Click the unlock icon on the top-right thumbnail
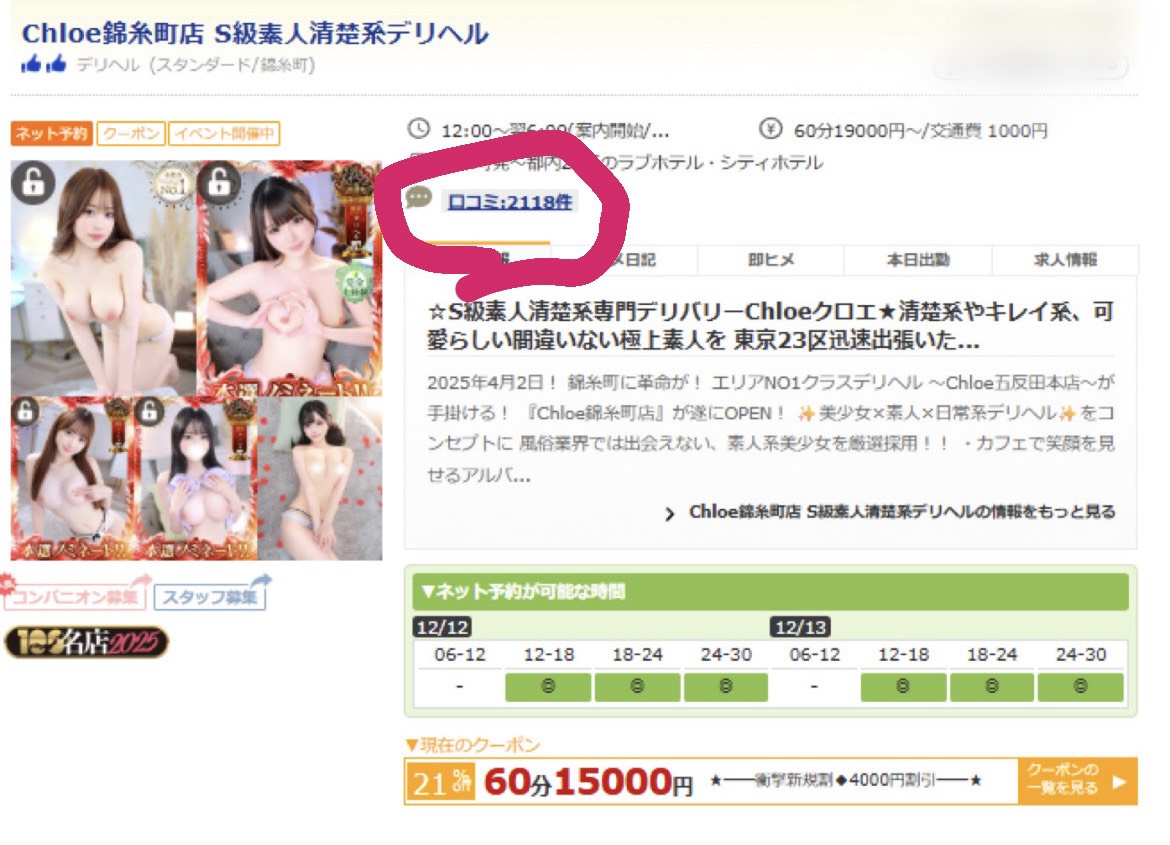The image size is (1170, 845). pyautogui.click(x=218, y=182)
